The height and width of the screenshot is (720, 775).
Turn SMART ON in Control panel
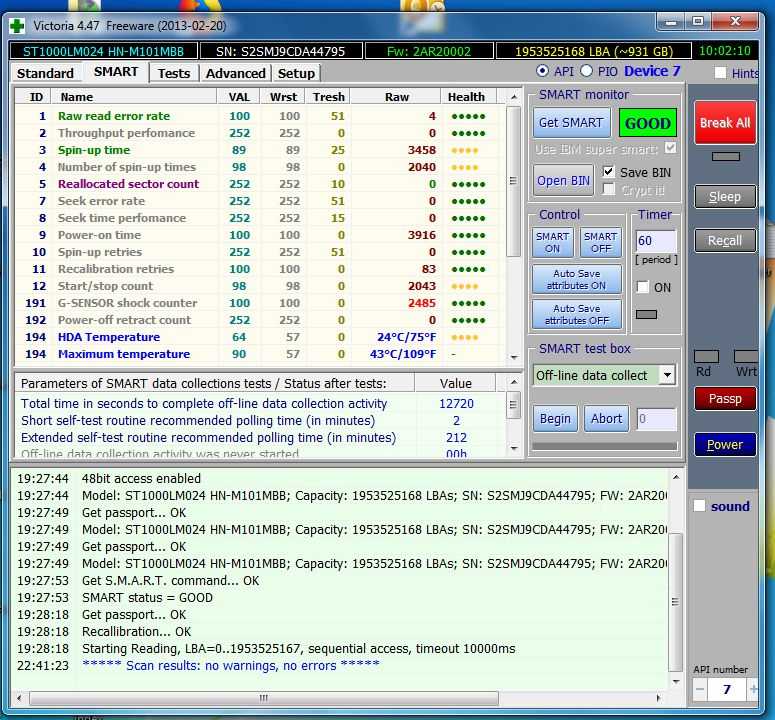click(552, 243)
